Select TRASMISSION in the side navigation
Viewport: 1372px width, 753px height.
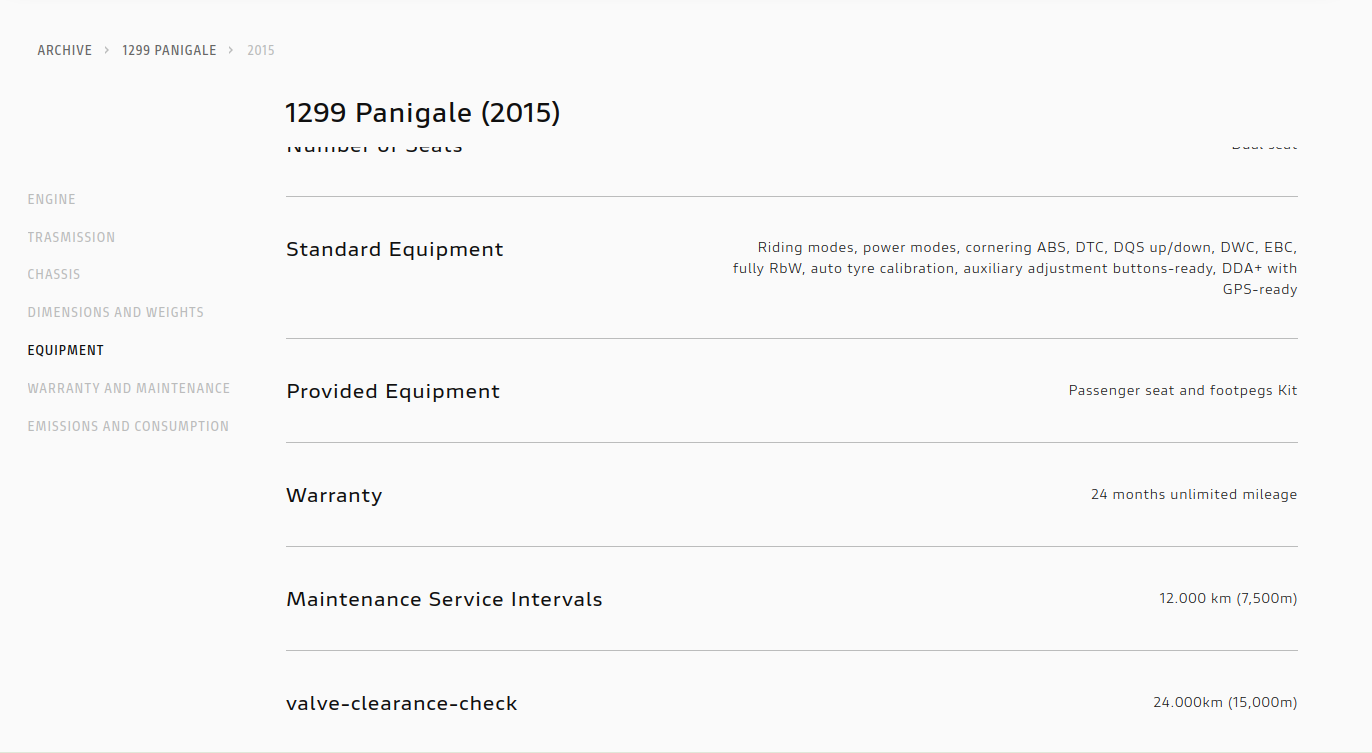point(71,237)
